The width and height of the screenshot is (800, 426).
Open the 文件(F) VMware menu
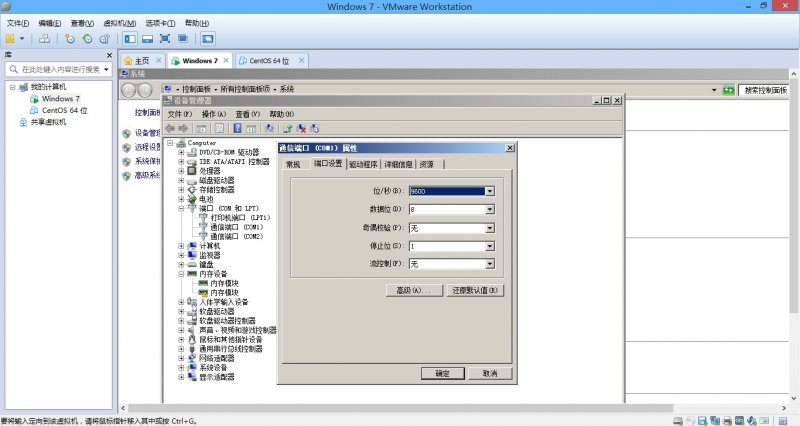18,23
